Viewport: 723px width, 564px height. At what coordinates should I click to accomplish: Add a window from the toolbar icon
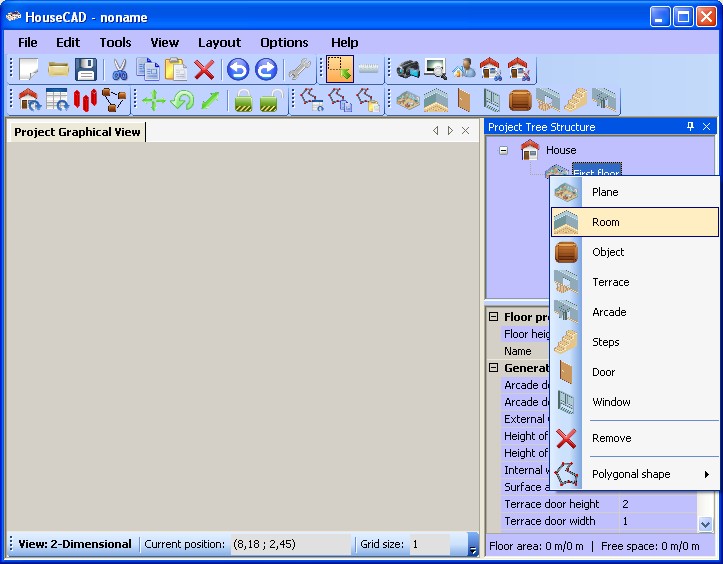click(492, 100)
